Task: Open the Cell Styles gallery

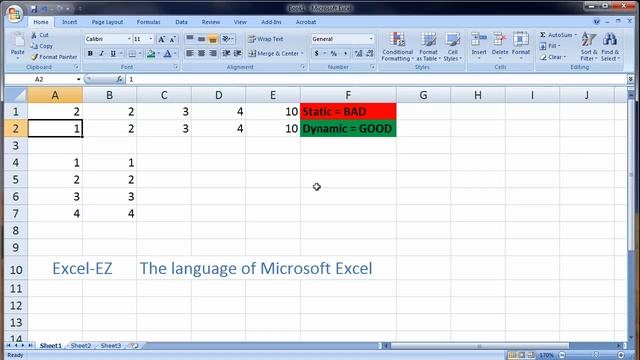Action: tap(453, 47)
